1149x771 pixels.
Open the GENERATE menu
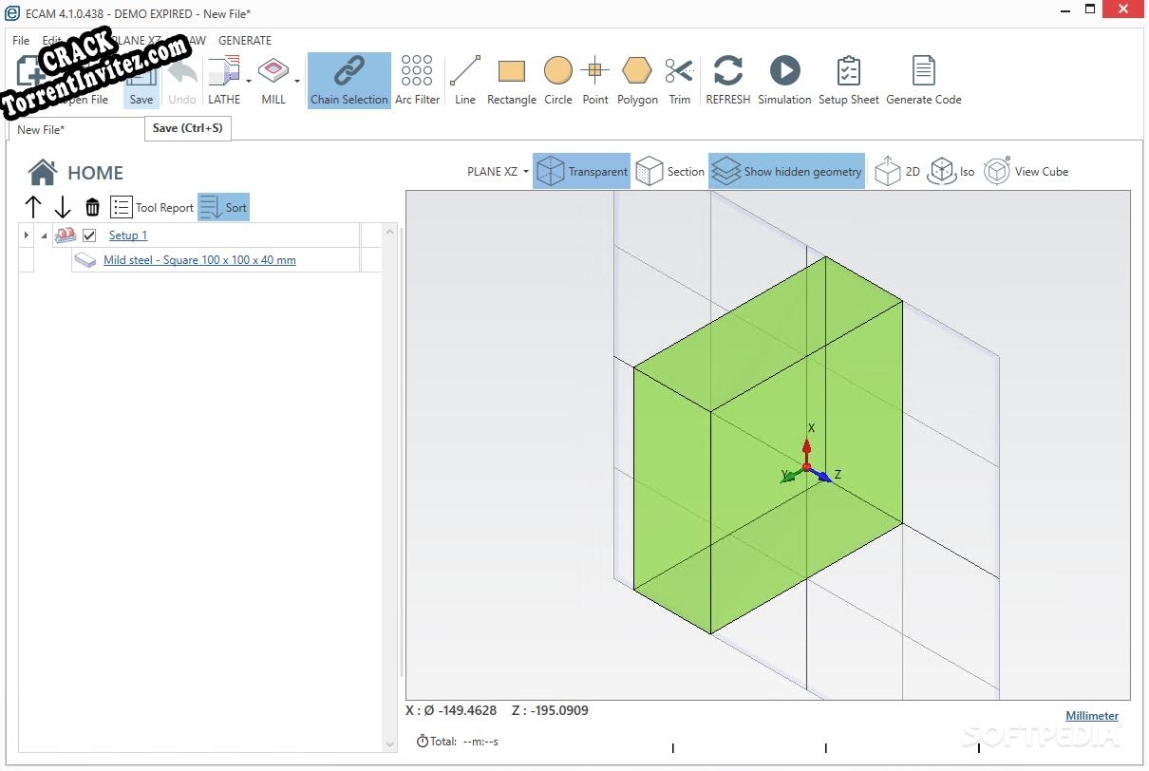coord(245,40)
